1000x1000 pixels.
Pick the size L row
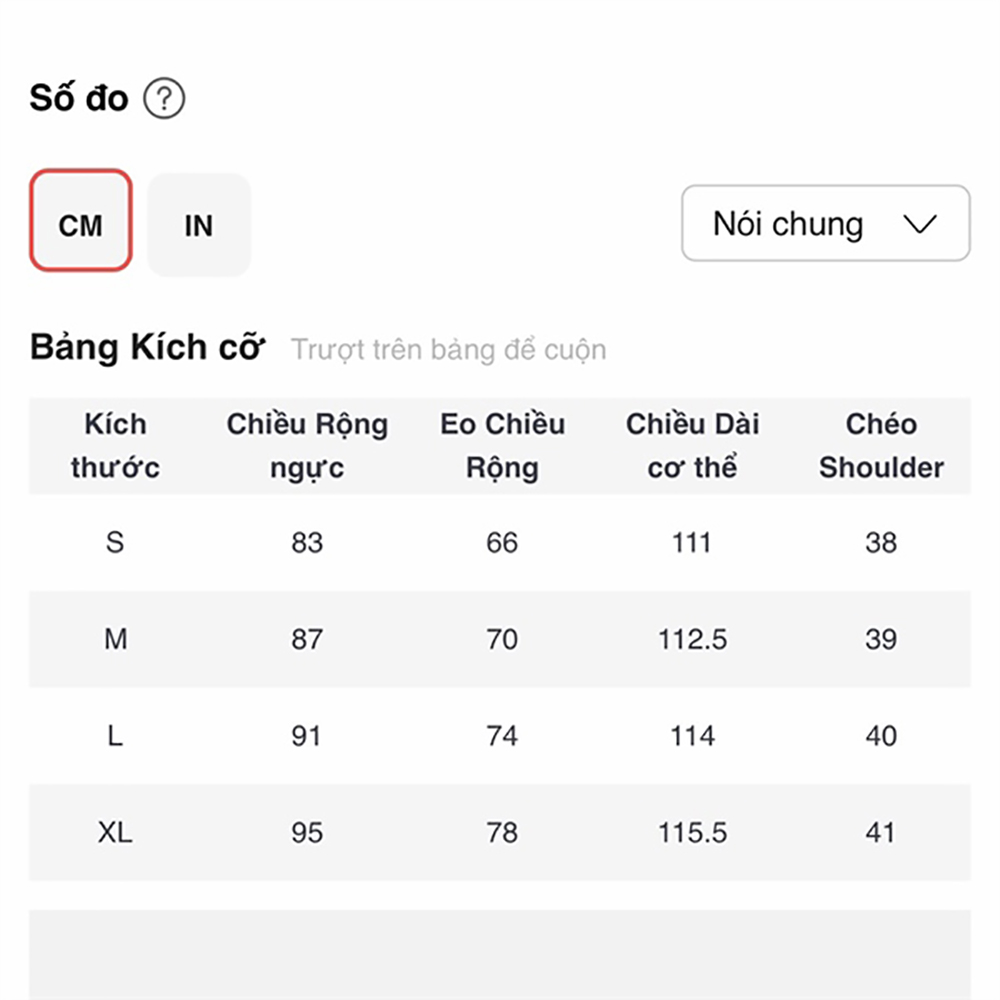pos(500,736)
